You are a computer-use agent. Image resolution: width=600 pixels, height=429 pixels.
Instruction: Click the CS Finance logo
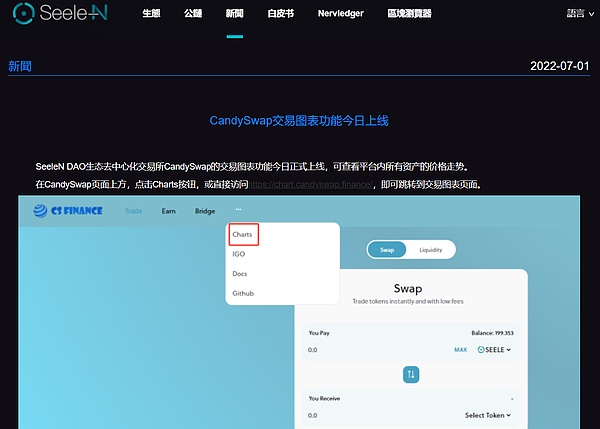tap(68, 210)
